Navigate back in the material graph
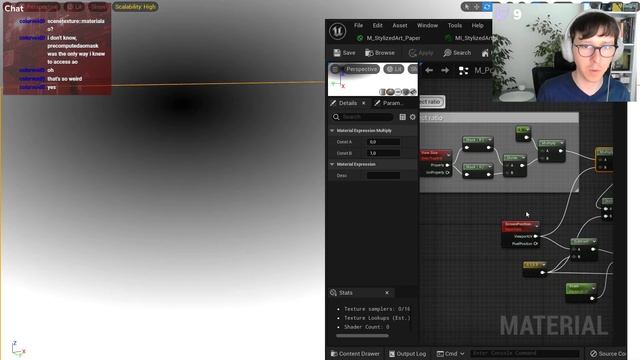640x360 pixels. (x=429, y=70)
